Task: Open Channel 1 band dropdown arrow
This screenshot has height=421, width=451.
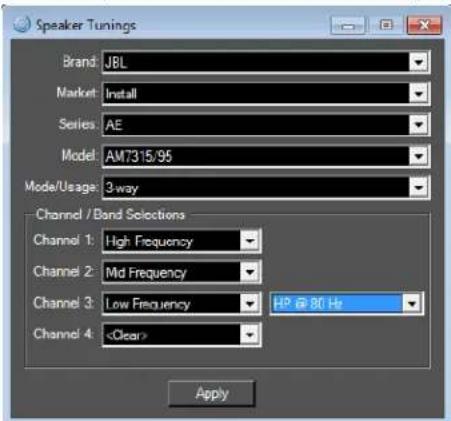Action: 250,241
